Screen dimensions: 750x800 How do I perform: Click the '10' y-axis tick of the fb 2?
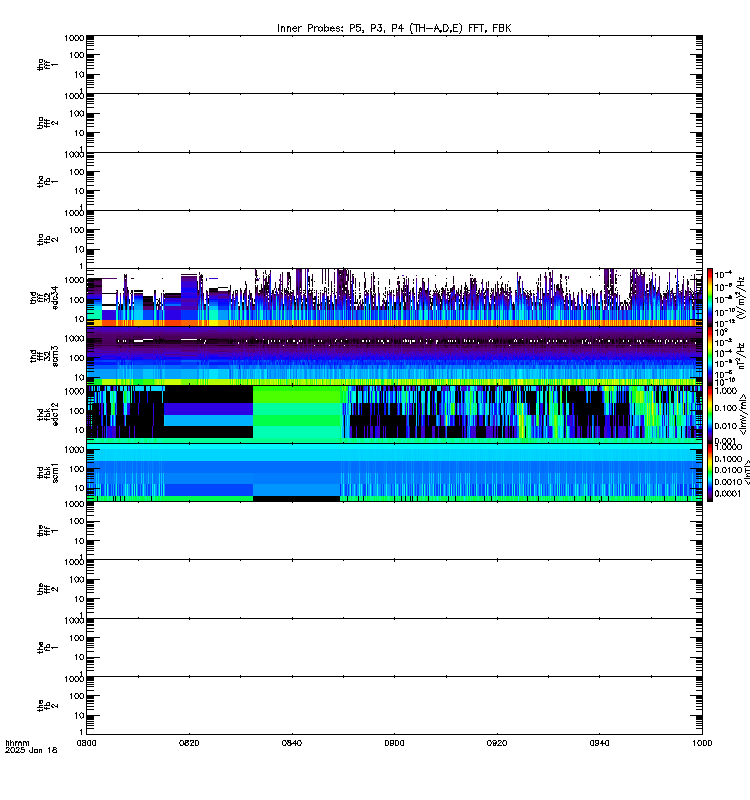tap(80, 716)
